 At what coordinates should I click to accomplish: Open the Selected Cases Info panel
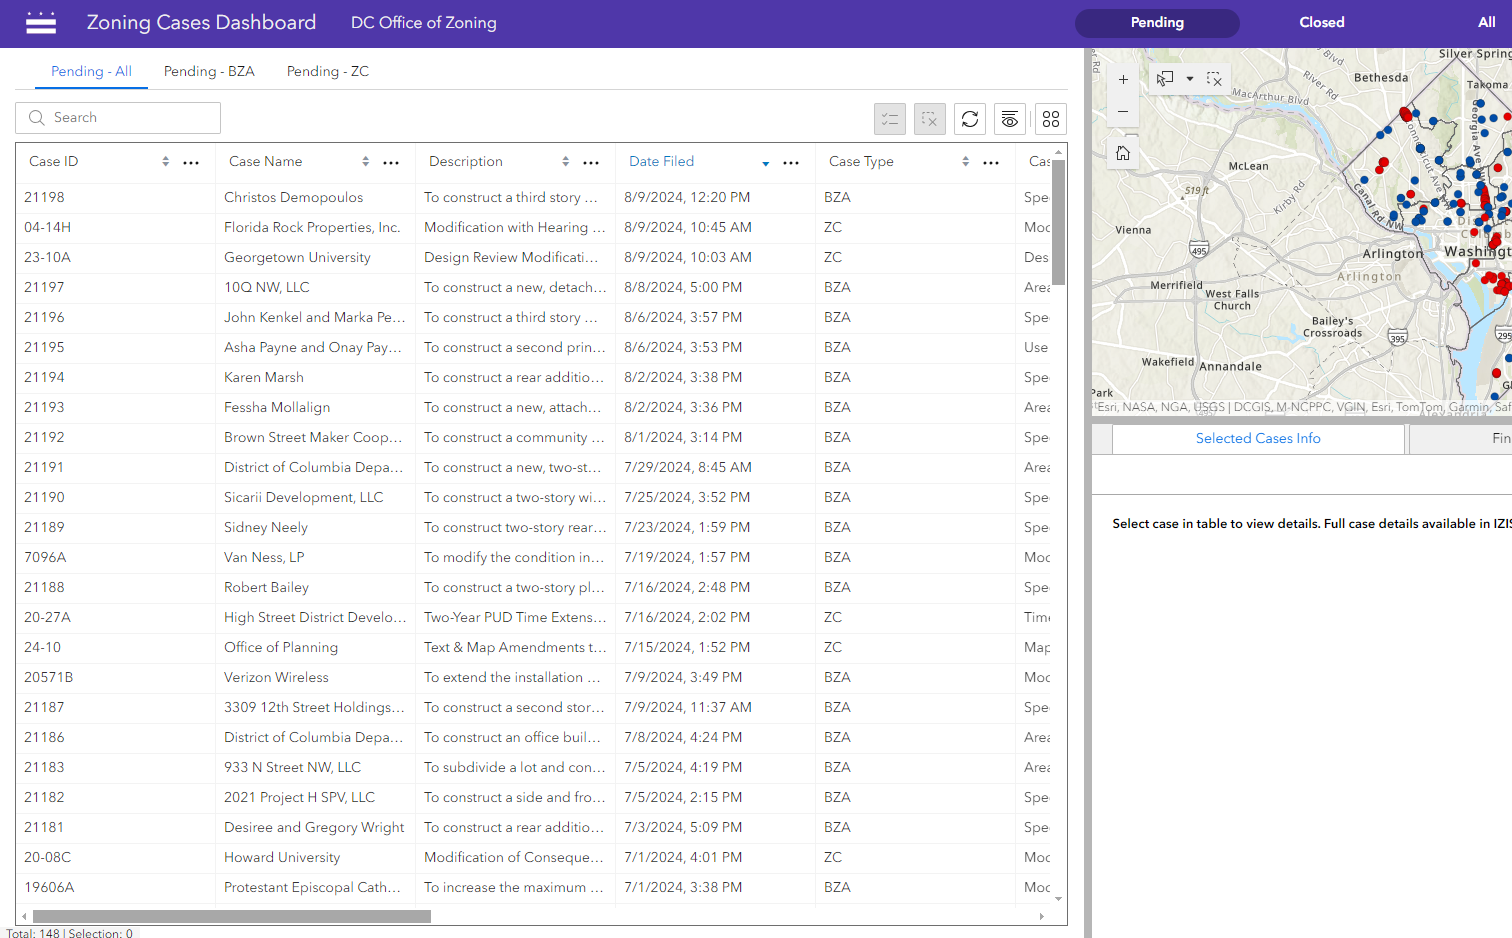1257,439
